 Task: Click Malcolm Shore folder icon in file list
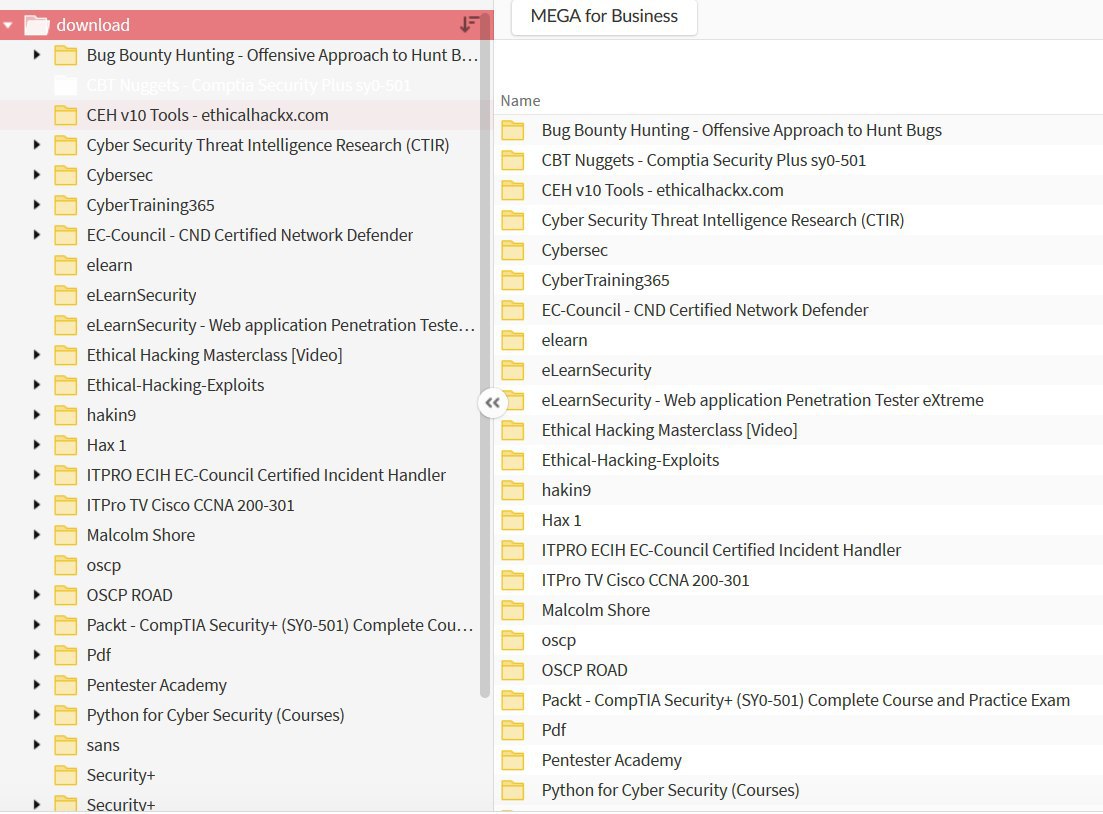click(x=513, y=610)
